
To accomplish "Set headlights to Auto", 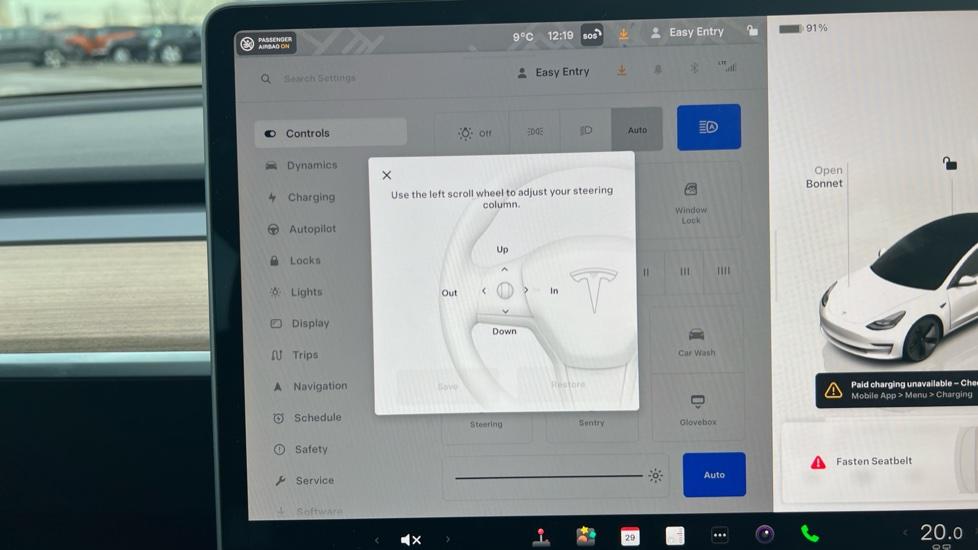I will coord(637,130).
